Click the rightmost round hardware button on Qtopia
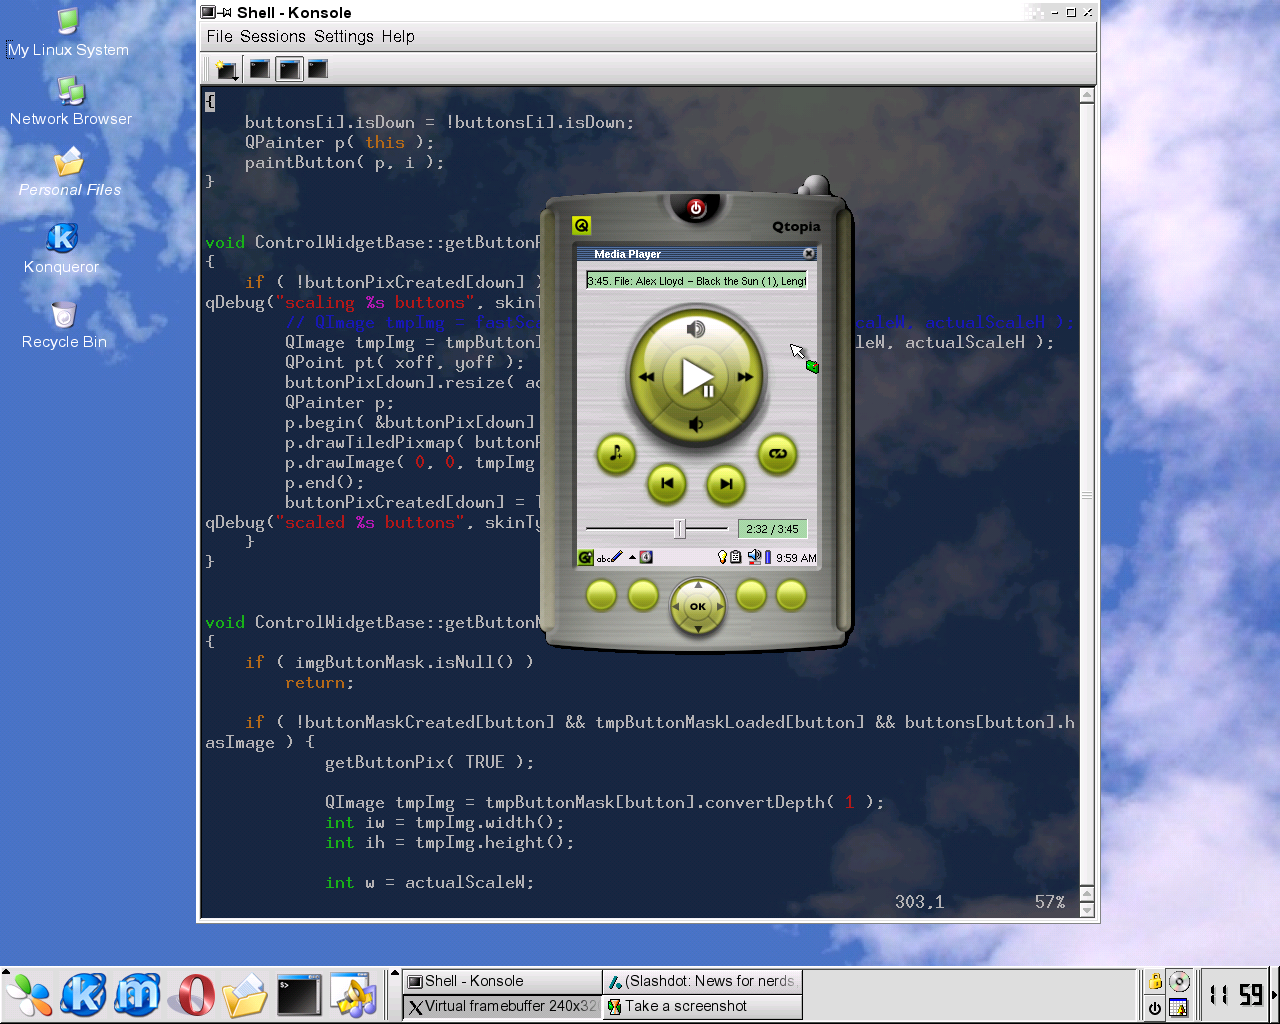This screenshot has width=1280, height=1024. [x=791, y=596]
